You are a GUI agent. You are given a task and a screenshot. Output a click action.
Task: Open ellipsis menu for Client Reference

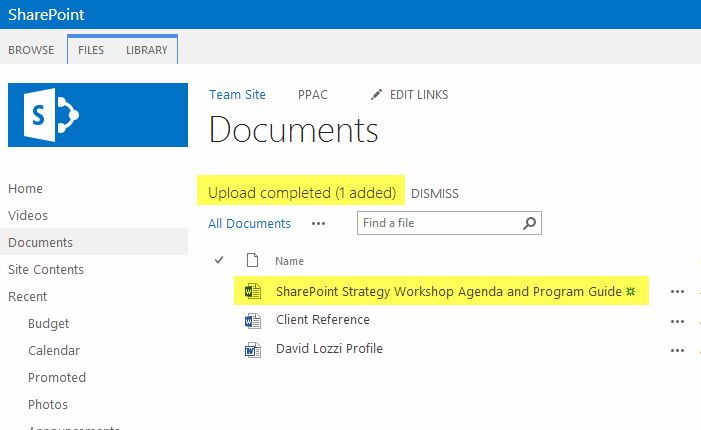677,321
